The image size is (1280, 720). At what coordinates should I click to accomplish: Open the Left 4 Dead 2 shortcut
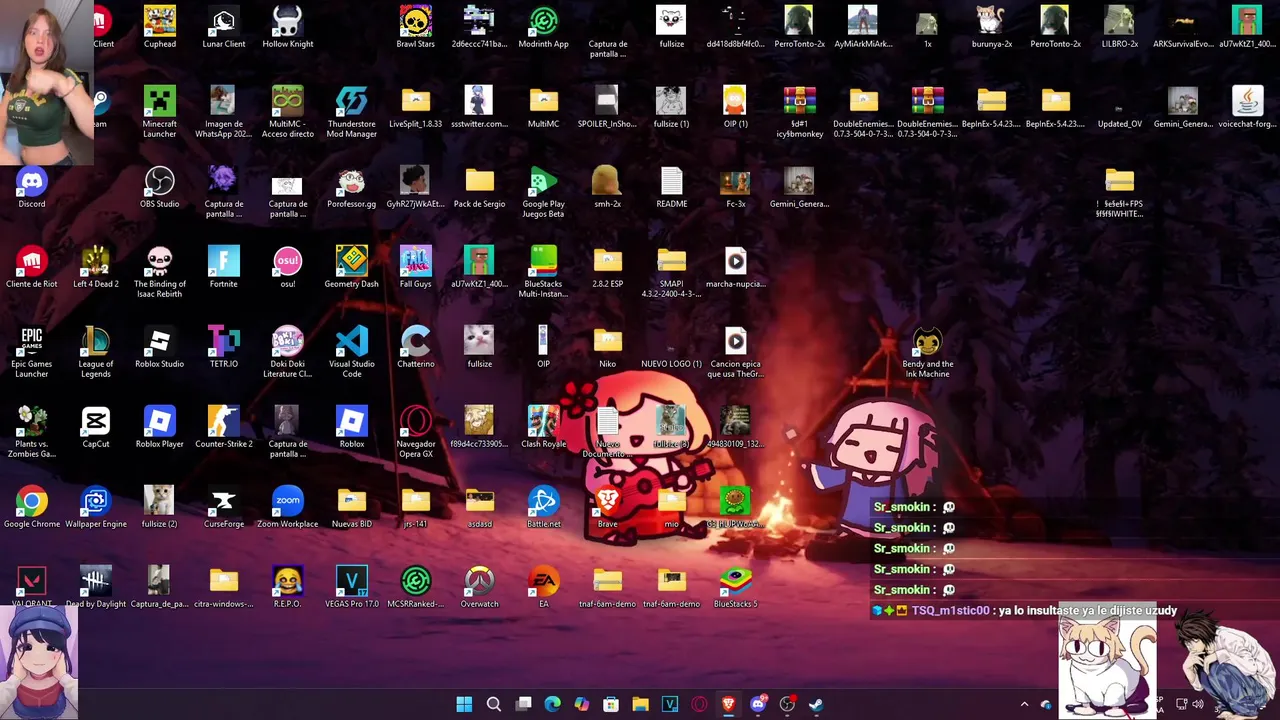coord(96,267)
